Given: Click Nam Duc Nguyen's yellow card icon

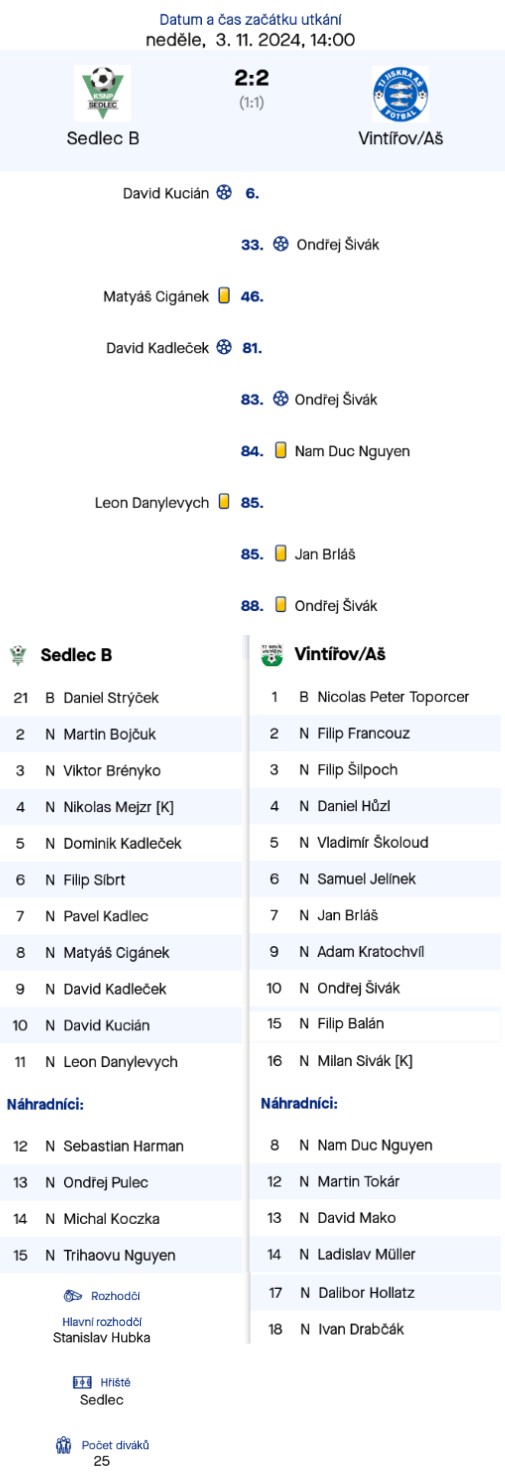Looking at the screenshot, I should pyautogui.click(x=281, y=451).
